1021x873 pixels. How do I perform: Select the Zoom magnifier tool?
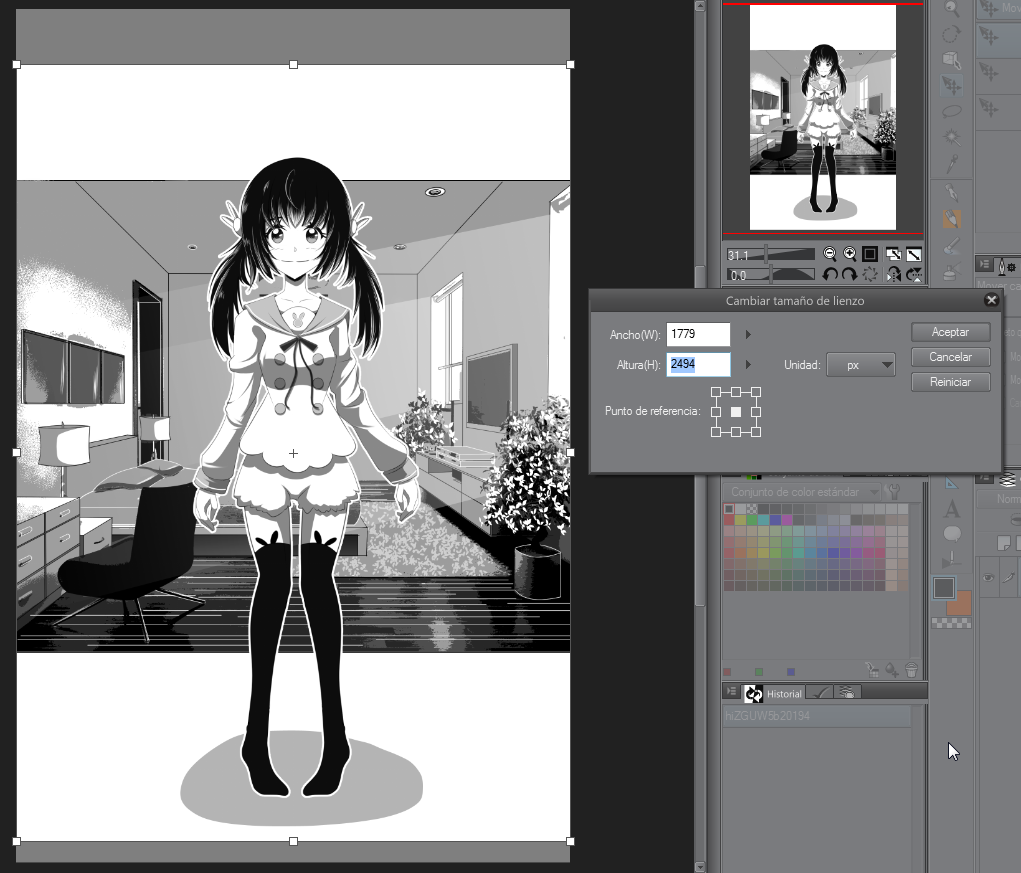click(x=952, y=9)
